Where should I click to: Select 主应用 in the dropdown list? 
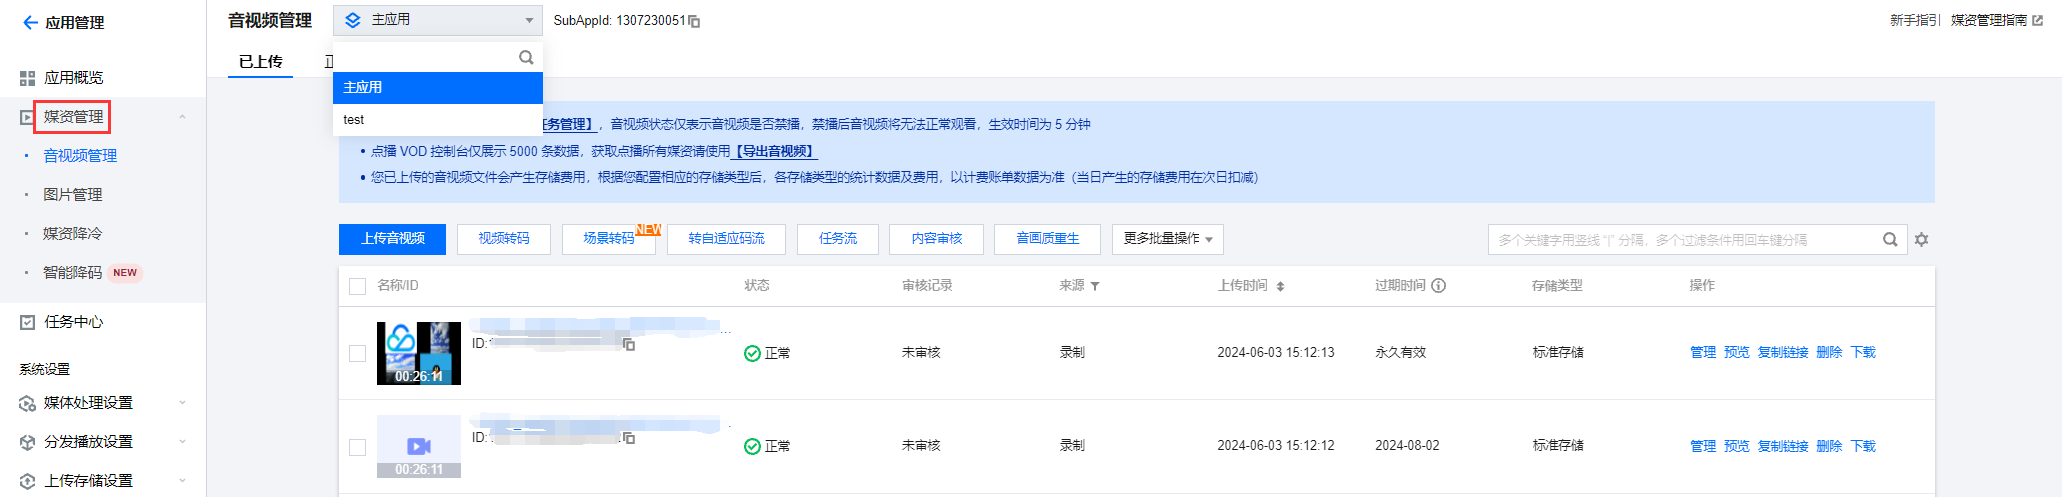(438, 87)
